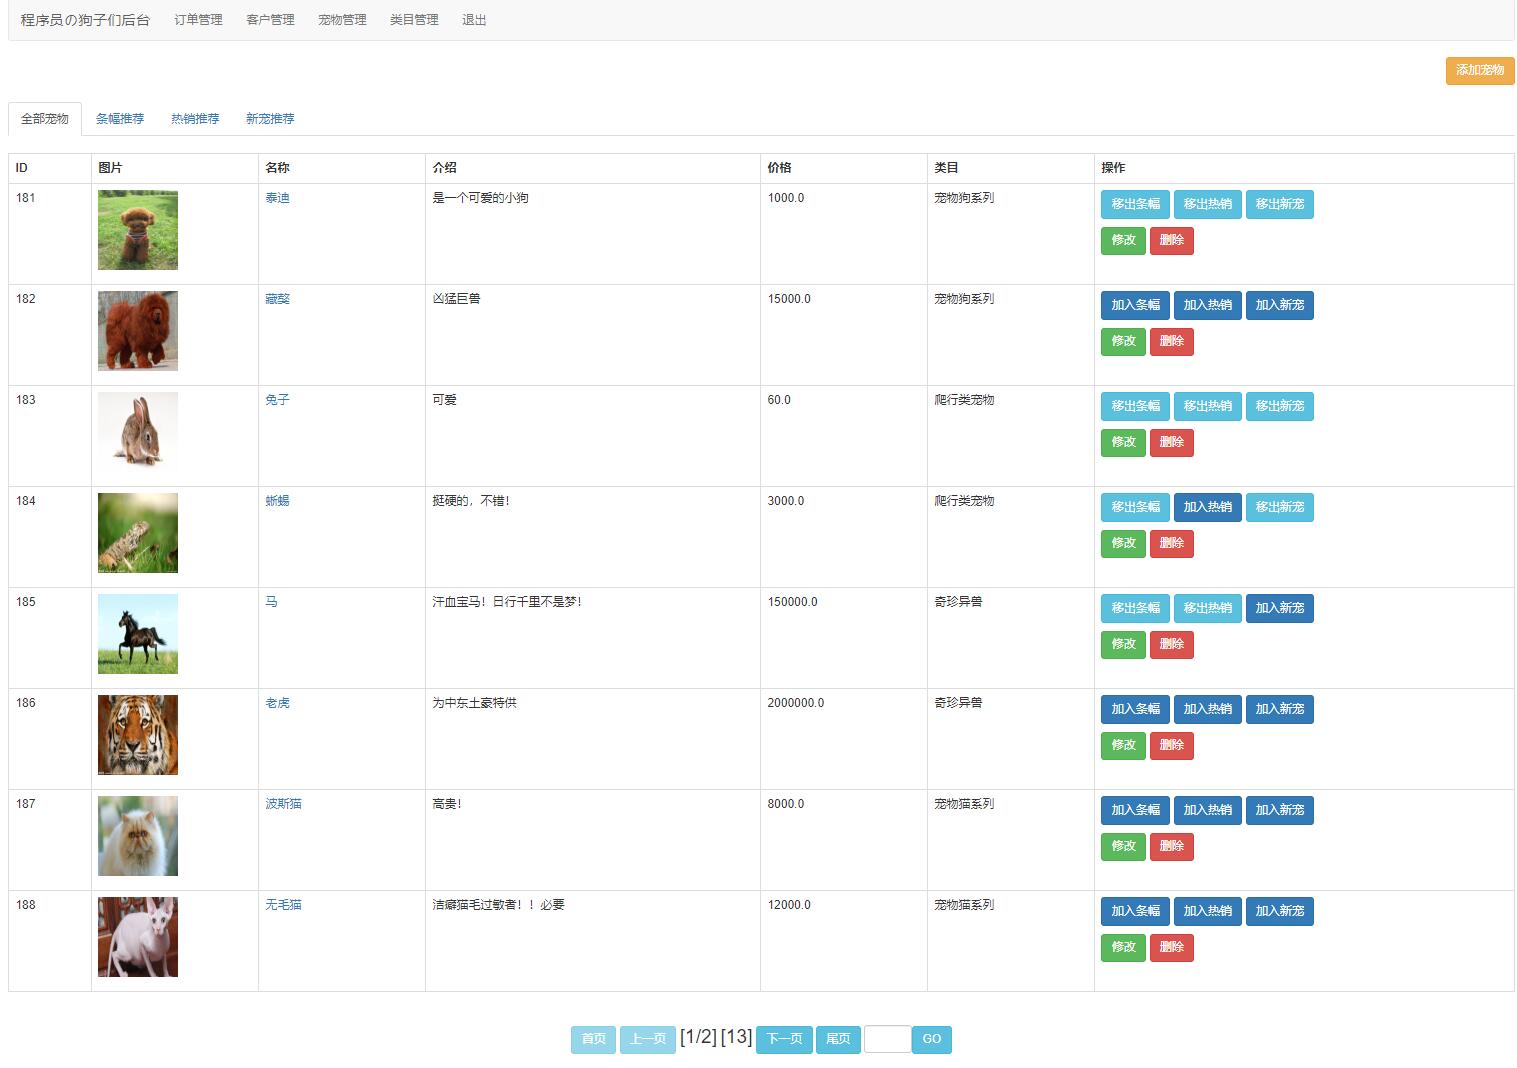Open 订单管理 in the top navigation
This screenshot has height=1068, width=1517.
pyautogui.click(x=198, y=20)
